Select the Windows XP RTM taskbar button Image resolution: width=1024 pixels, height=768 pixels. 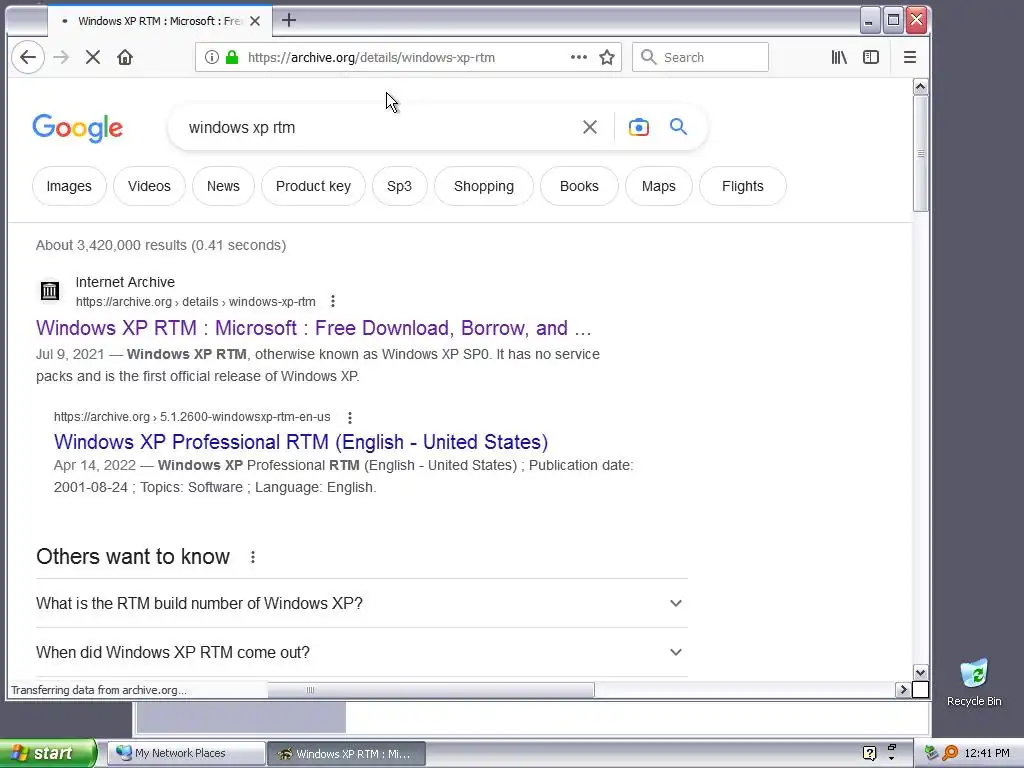346,754
